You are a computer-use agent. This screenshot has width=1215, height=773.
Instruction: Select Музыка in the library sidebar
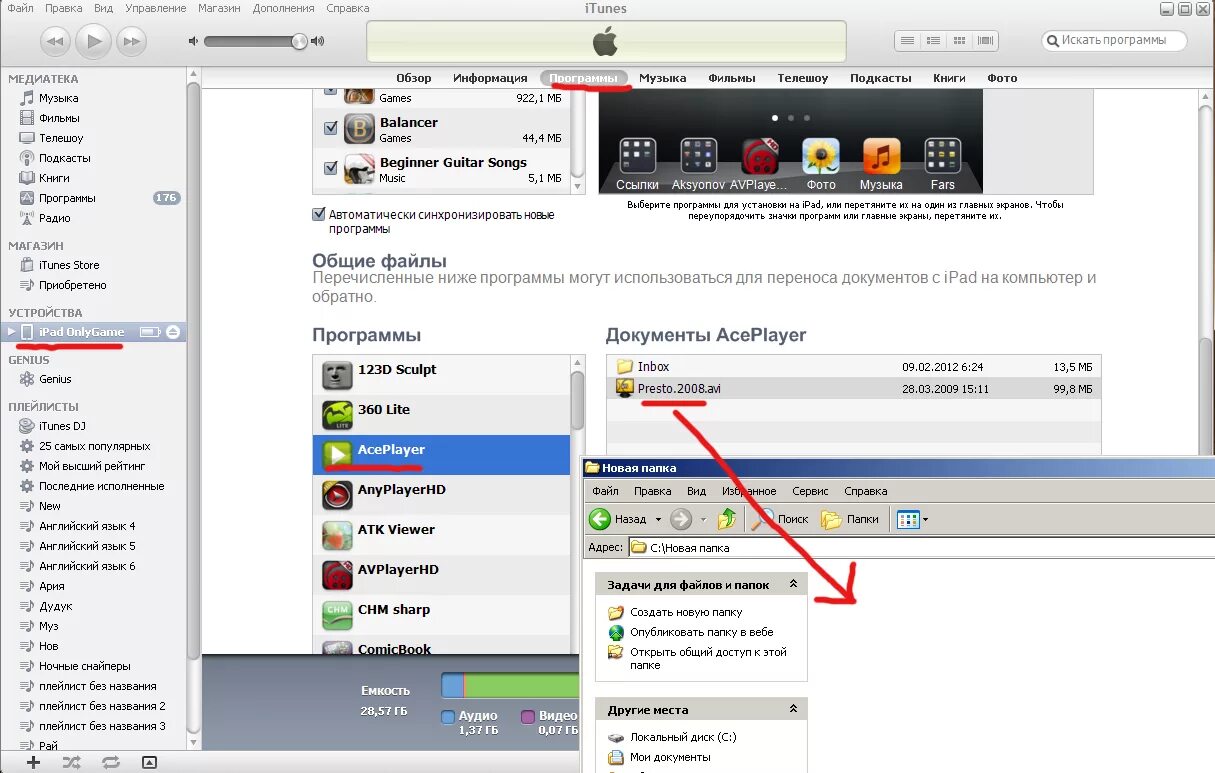click(58, 98)
